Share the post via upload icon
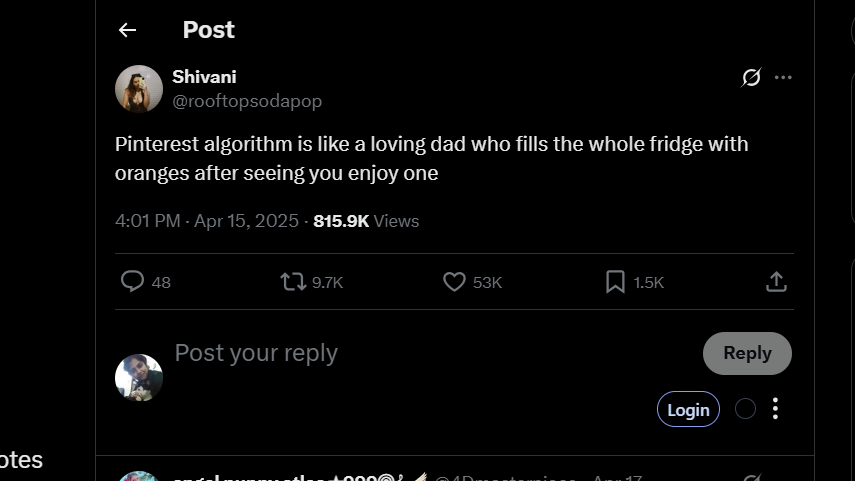This screenshot has height=481, width=855. point(776,282)
